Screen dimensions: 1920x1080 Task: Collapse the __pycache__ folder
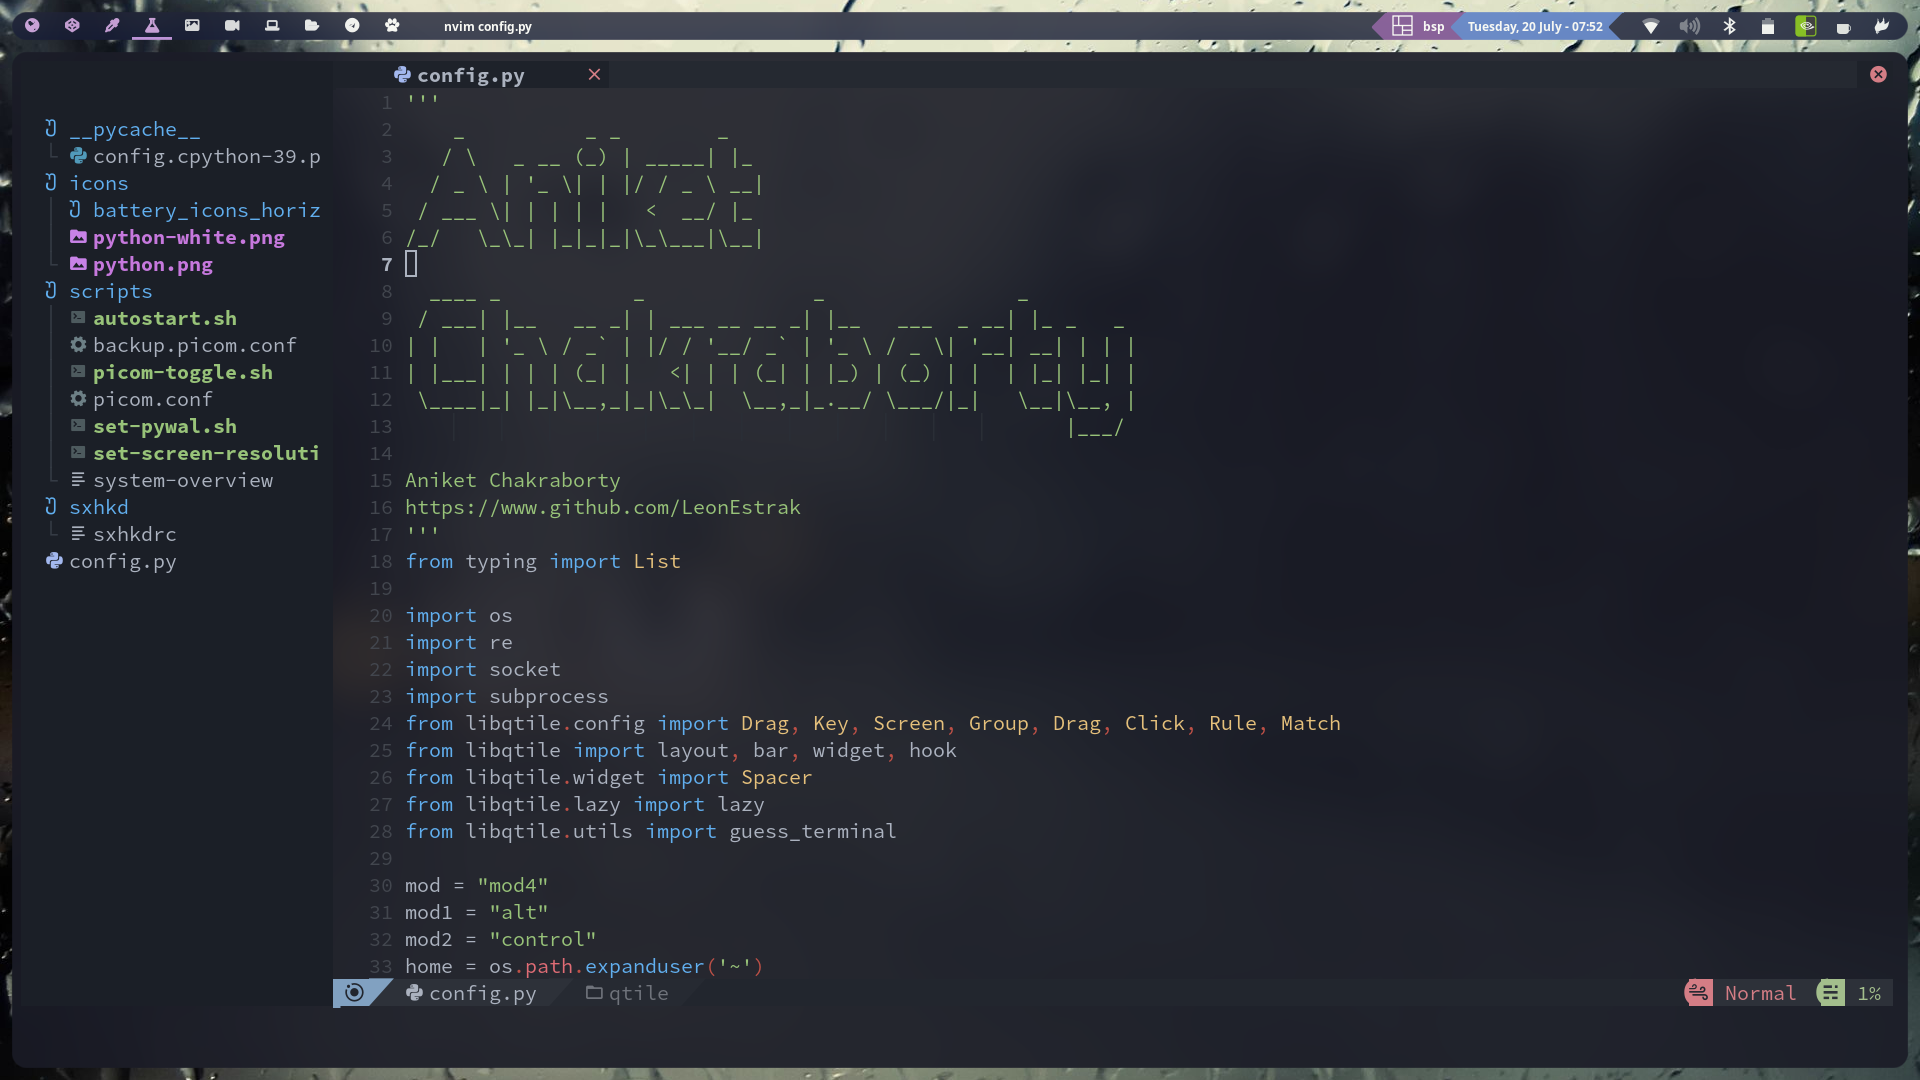[x=134, y=129]
